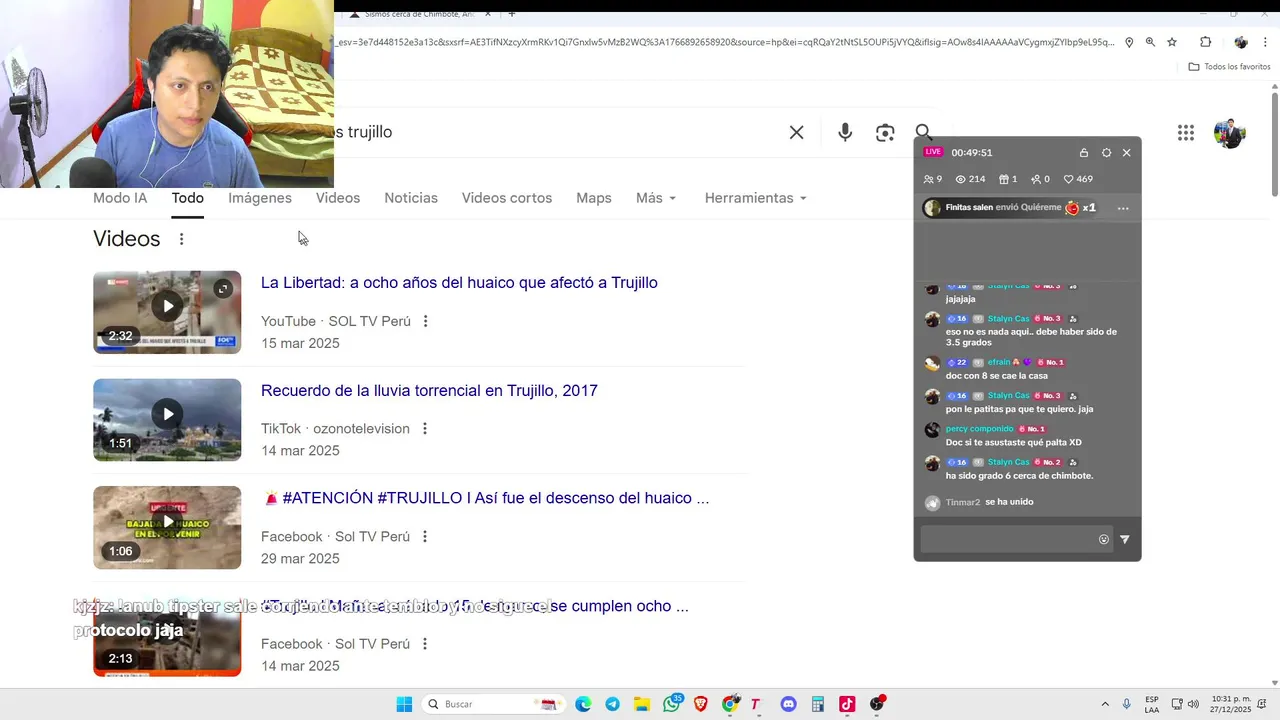Open the Google apps grid
Image resolution: width=1280 pixels, height=720 pixels.
click(1186, 132)
